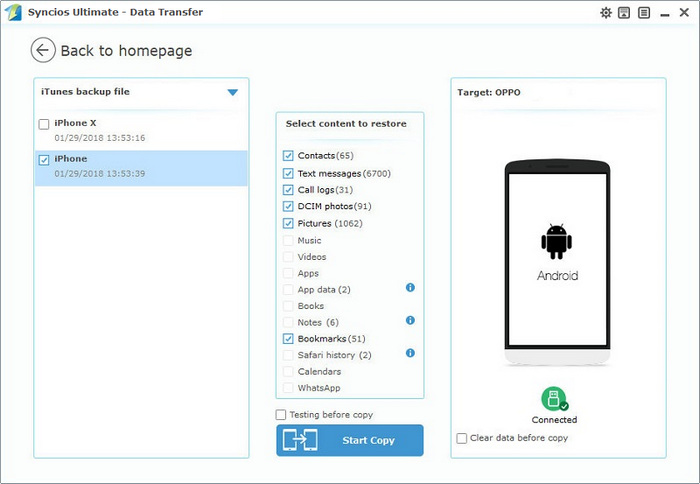Show info for Notes
This screenshot has width=700, height=484.
pos(410,320)
